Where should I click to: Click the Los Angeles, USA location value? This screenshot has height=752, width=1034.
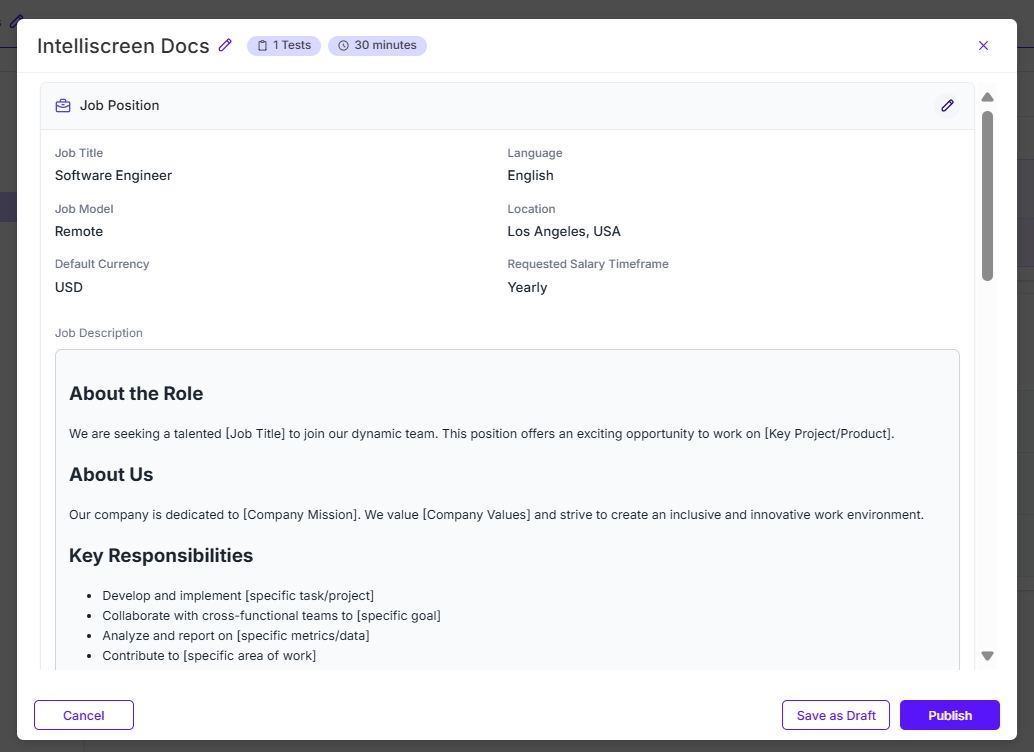(x=564, y=232)
